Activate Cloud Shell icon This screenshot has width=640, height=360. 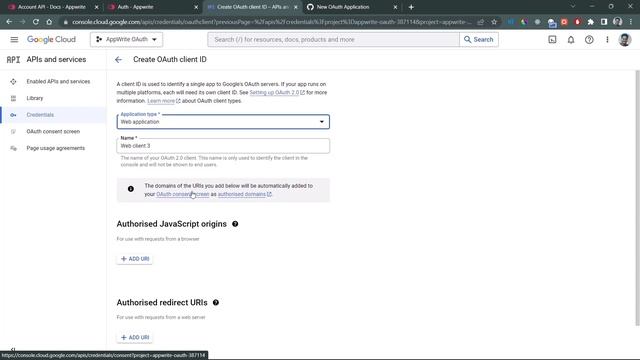pos(552,40)
